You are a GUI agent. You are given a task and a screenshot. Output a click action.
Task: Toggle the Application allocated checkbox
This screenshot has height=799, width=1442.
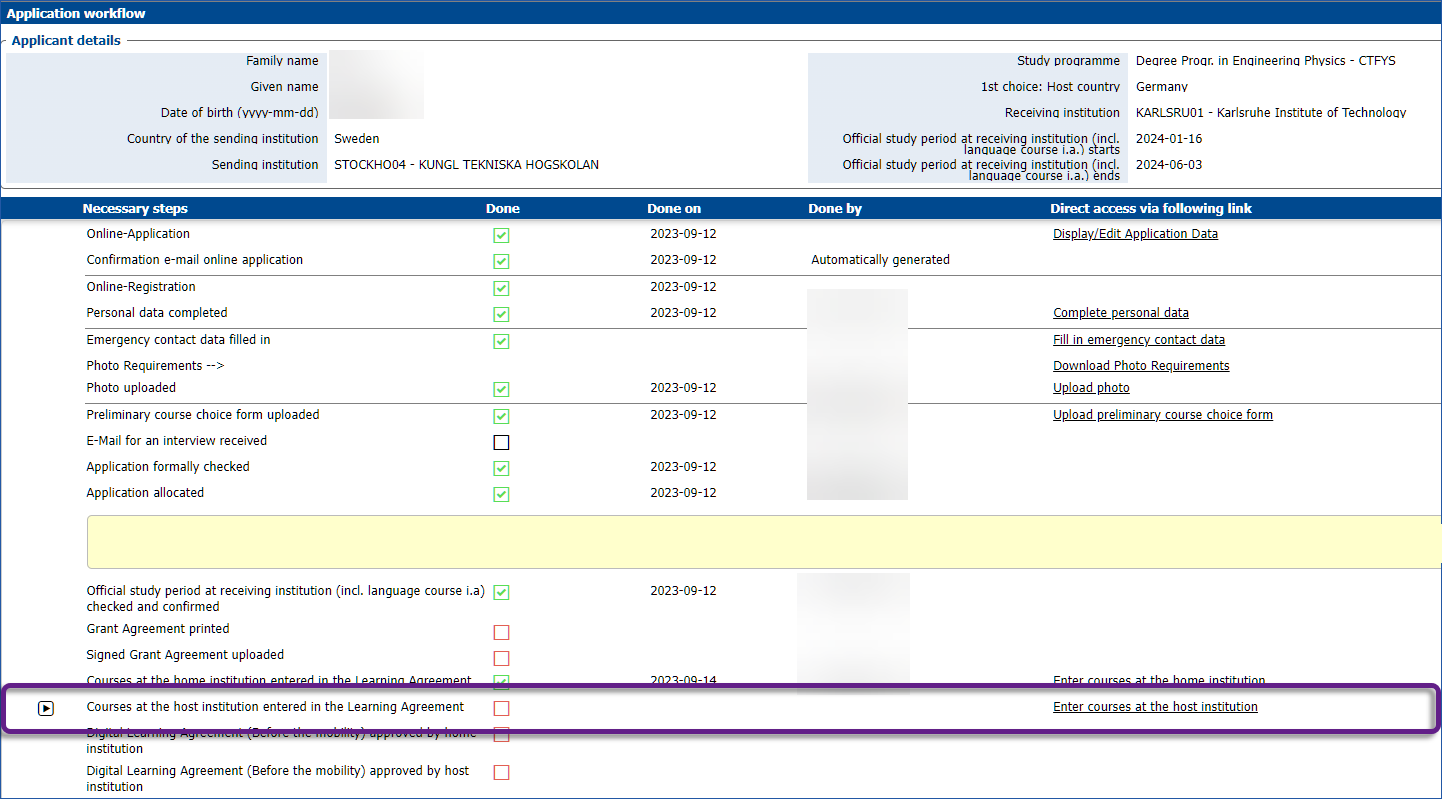[x=501, y=494]
